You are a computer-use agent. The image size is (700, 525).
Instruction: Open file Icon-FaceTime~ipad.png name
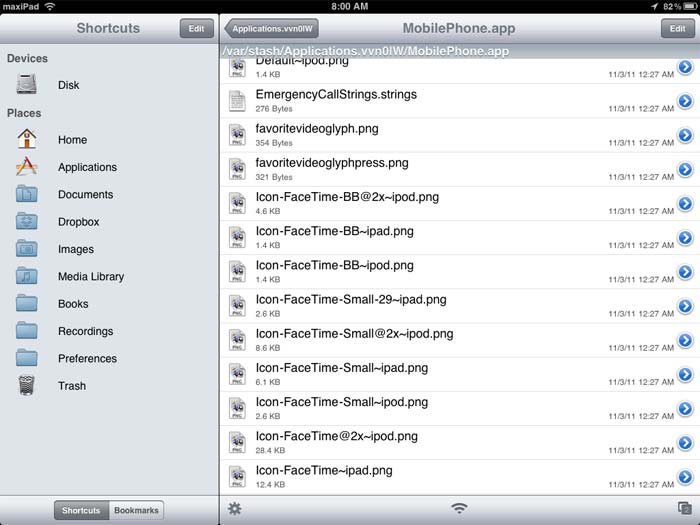pos(324,471)
